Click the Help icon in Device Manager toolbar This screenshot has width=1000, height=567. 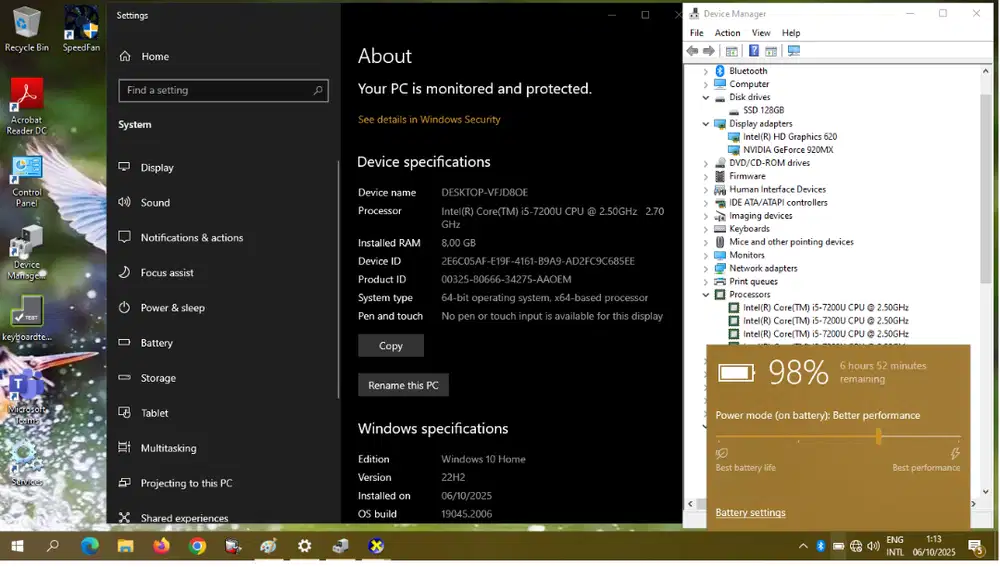coord(752,51)
